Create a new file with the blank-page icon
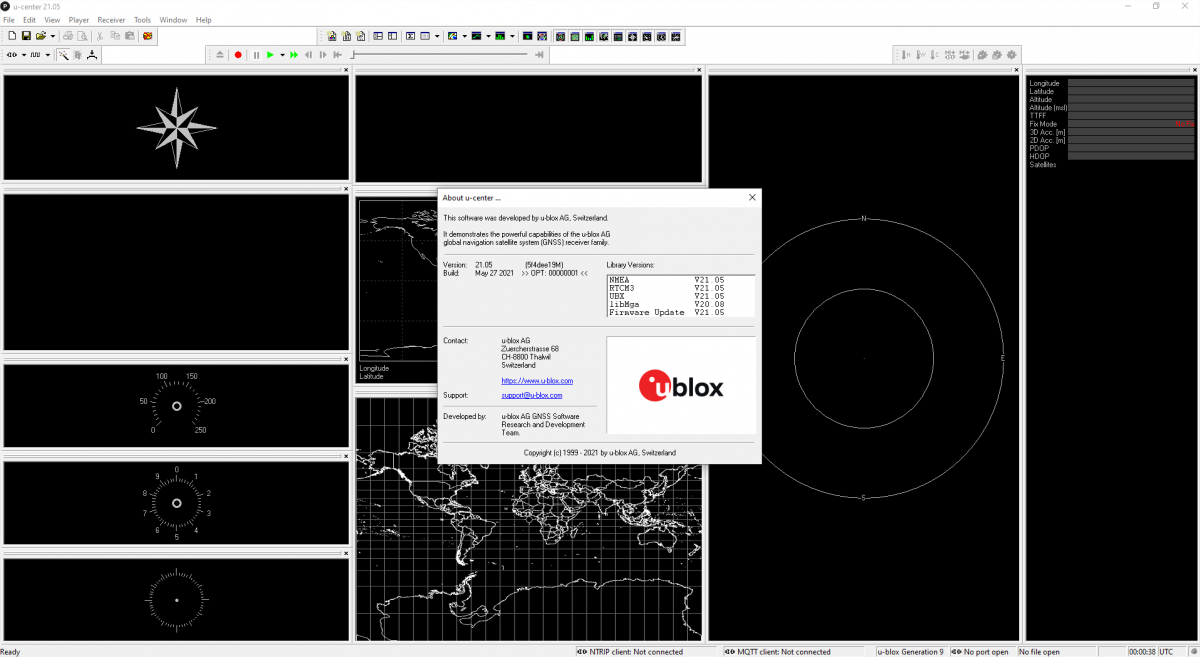 (12, 36)
